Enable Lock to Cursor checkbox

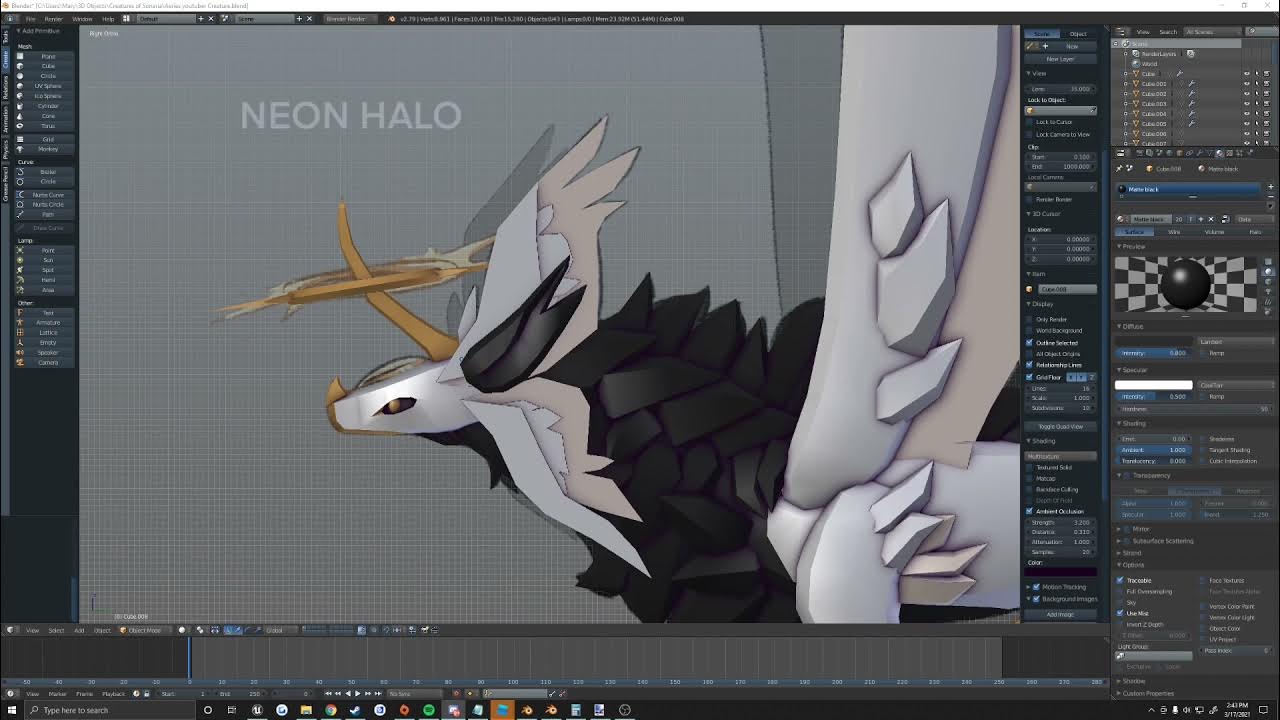(1029, 122)
